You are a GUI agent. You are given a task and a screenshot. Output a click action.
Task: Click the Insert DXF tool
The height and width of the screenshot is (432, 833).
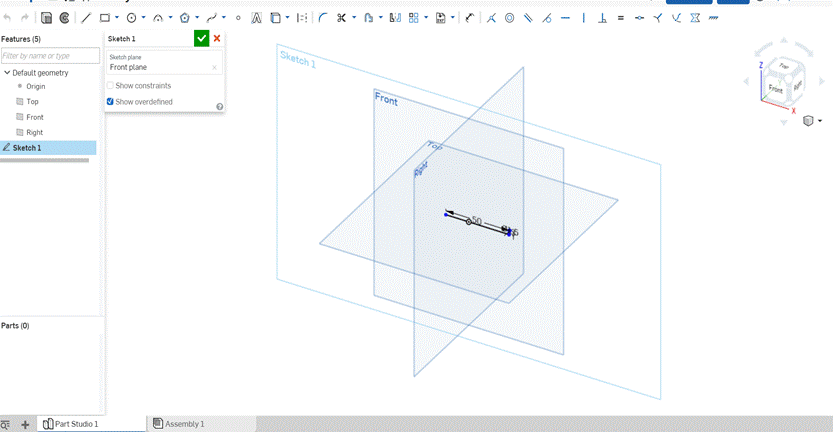click(x=440, y=18)
